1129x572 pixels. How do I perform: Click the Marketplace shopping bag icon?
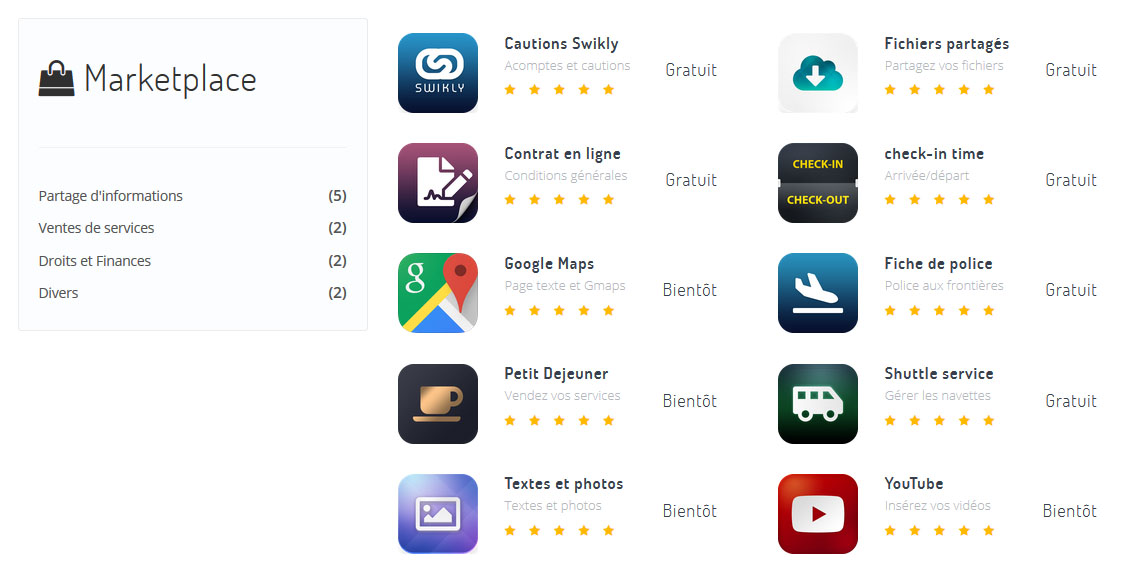point(56,79)
